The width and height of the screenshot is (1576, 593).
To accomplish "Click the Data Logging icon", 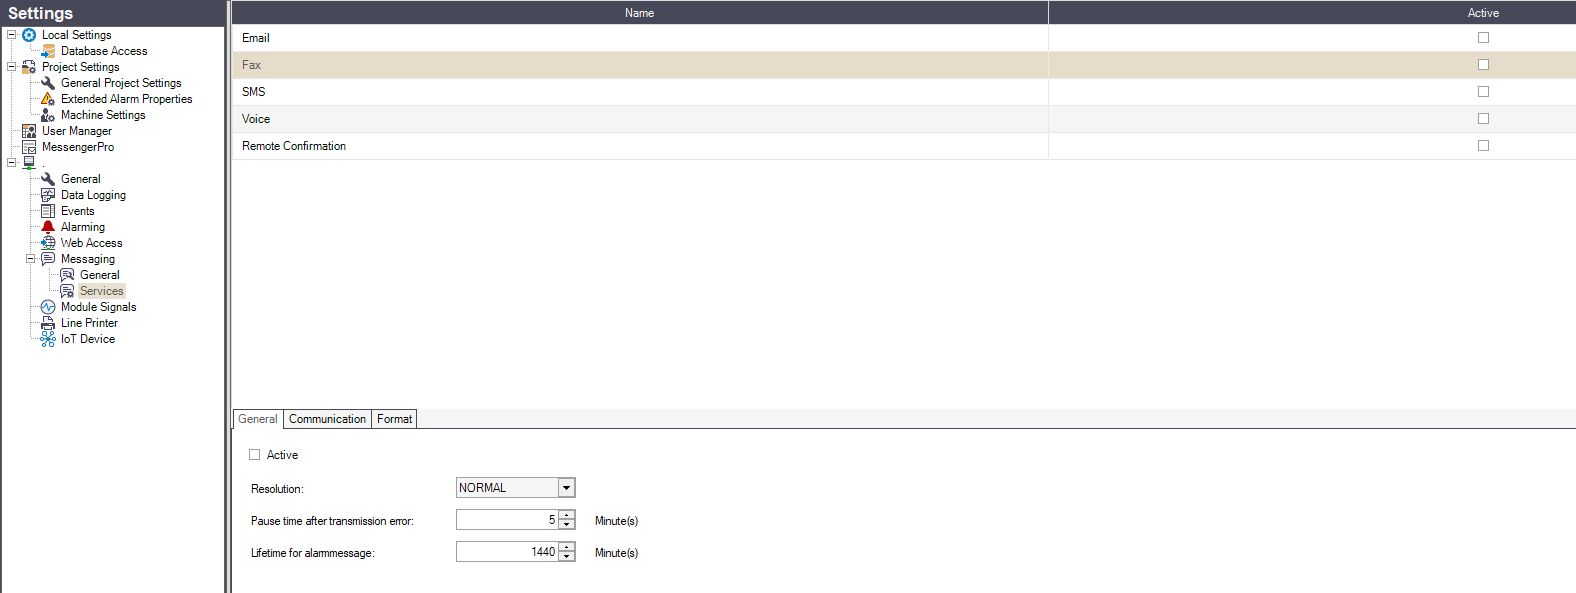I will click(x=48, y=195).
